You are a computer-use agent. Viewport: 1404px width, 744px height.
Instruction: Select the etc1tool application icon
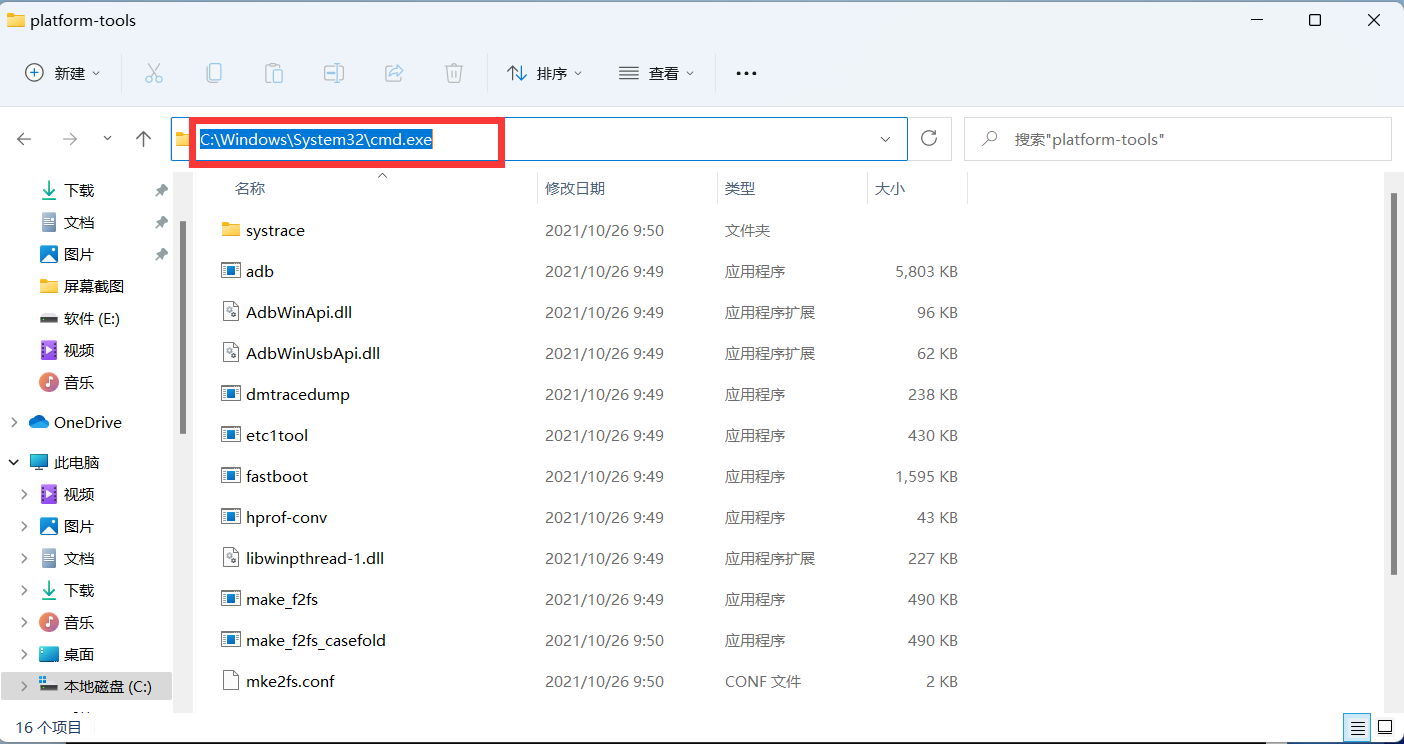click(x=231, y=435)
